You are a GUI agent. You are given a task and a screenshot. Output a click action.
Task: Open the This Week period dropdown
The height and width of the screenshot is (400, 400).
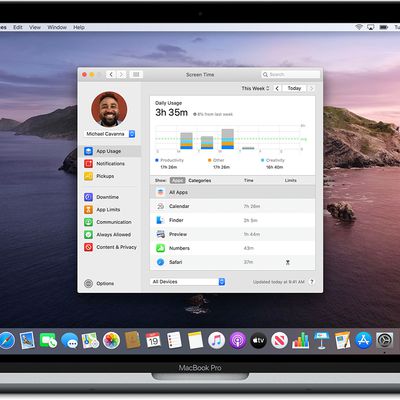[x=255, y=88]
